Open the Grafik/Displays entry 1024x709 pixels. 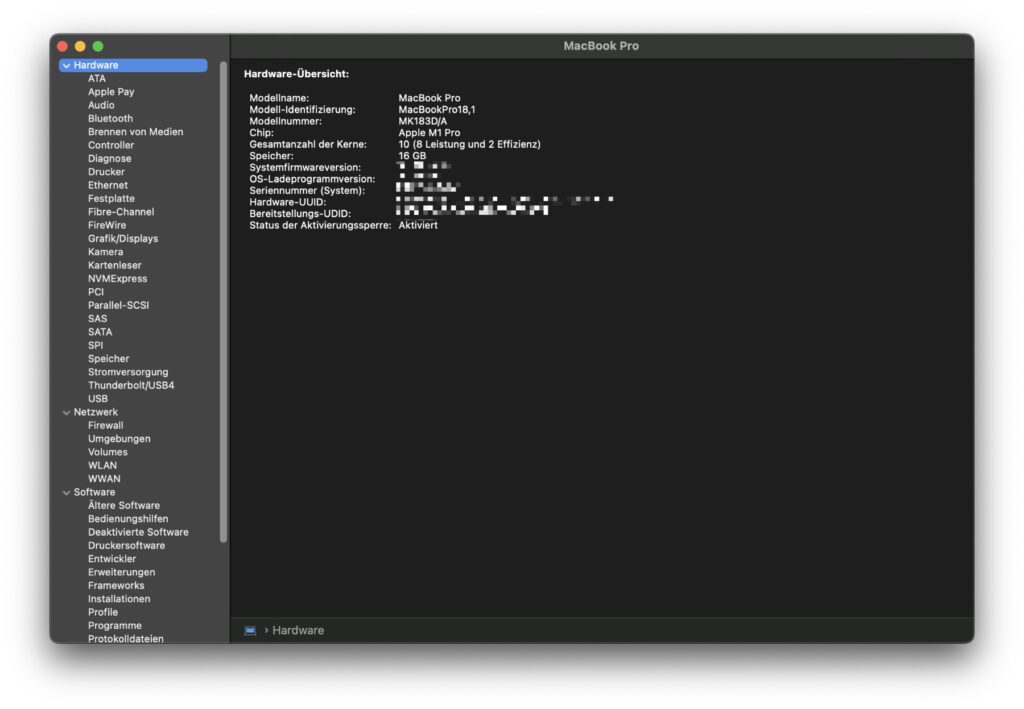tap(122, 238)
